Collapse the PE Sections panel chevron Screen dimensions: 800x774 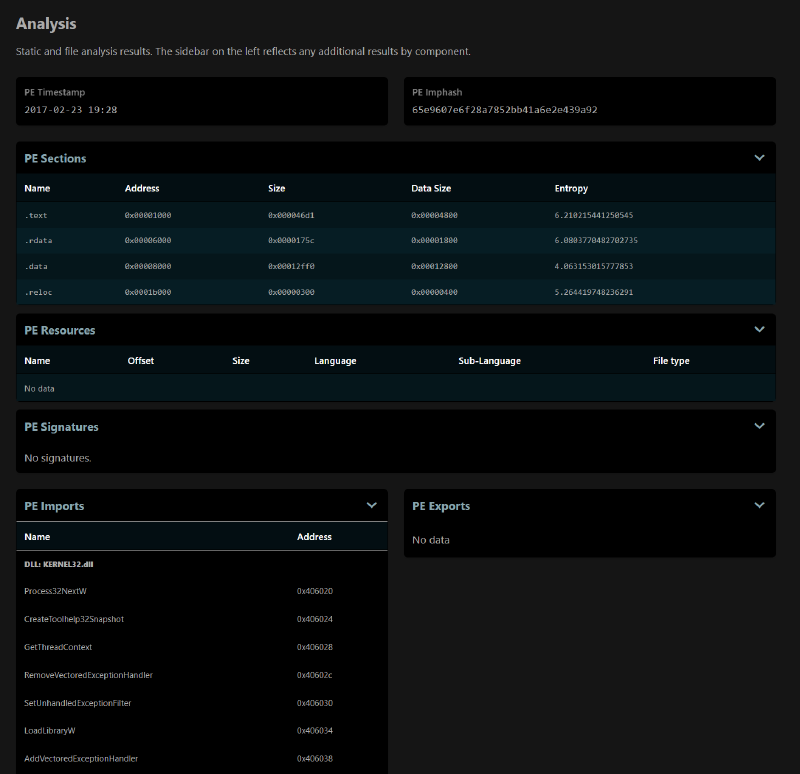tap(759, 158)
